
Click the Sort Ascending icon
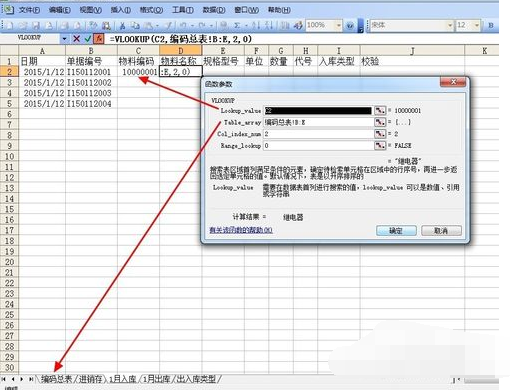click(x=256, y=25)
